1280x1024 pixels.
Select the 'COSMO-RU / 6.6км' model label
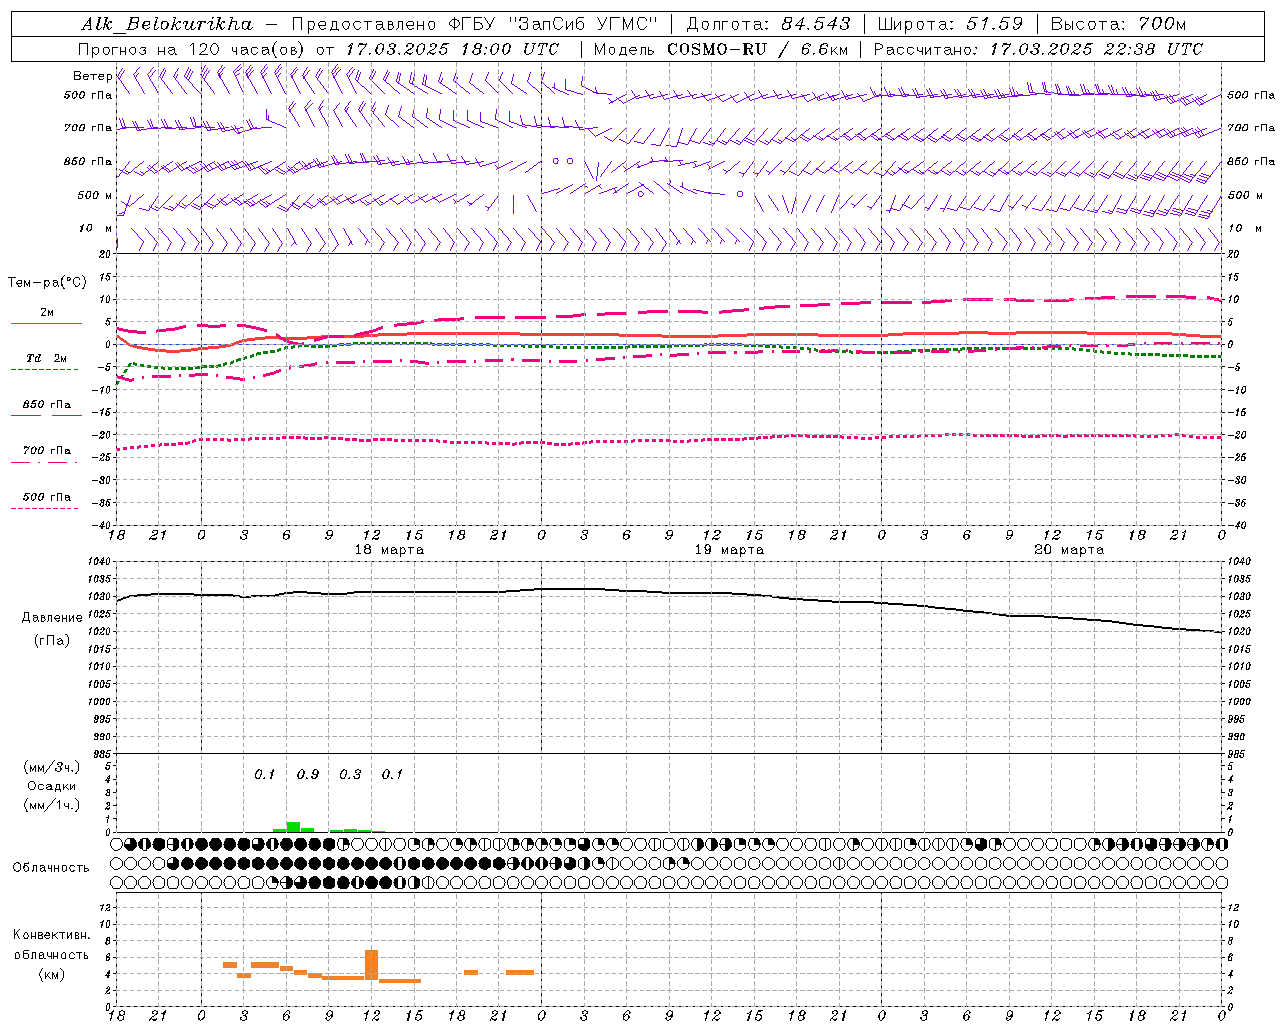[x=758, y=49]
